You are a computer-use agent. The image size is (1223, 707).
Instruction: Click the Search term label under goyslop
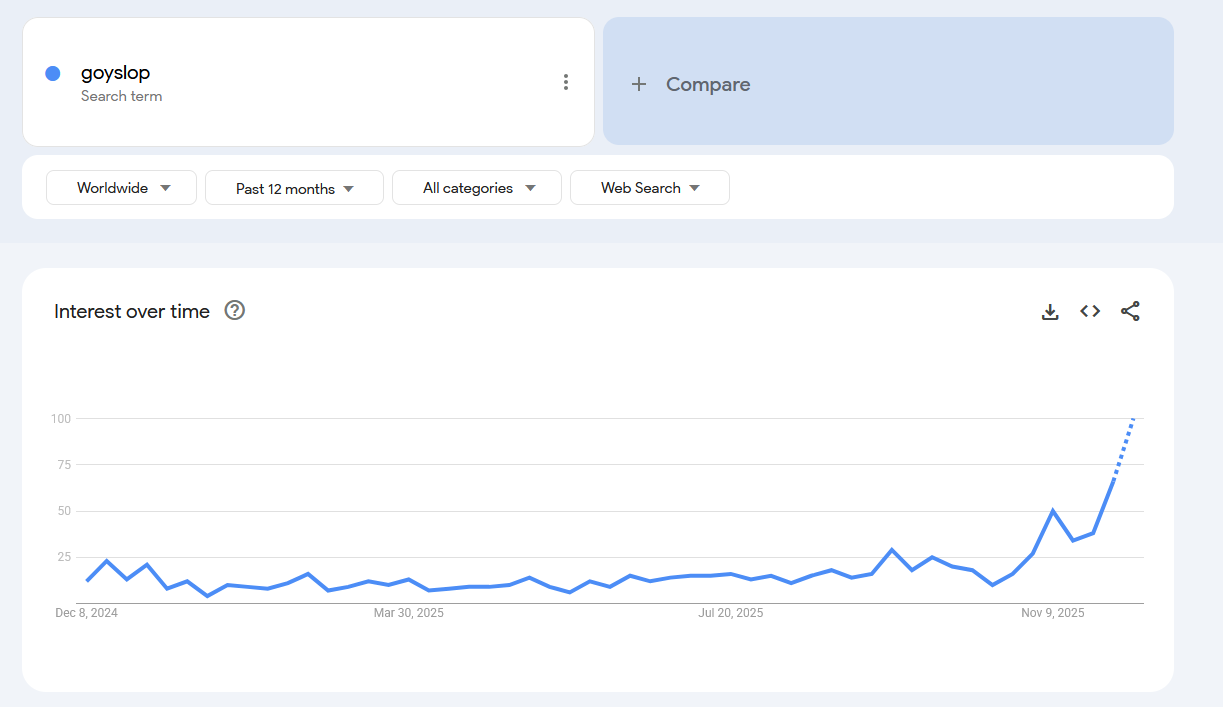click(x=121, y=96)
